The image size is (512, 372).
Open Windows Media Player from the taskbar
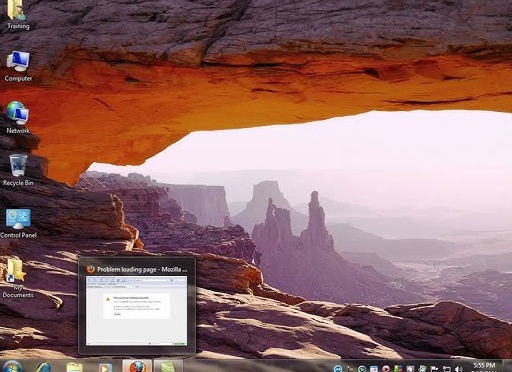click(105, 367)
